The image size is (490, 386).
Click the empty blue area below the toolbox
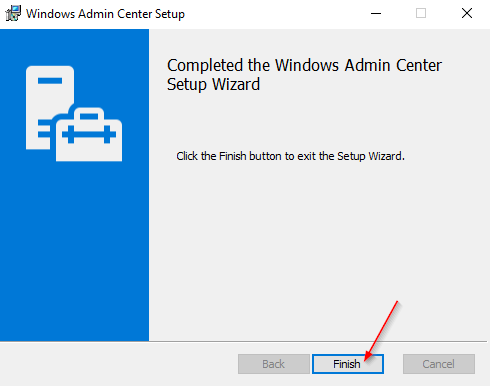tap(74, 250)
